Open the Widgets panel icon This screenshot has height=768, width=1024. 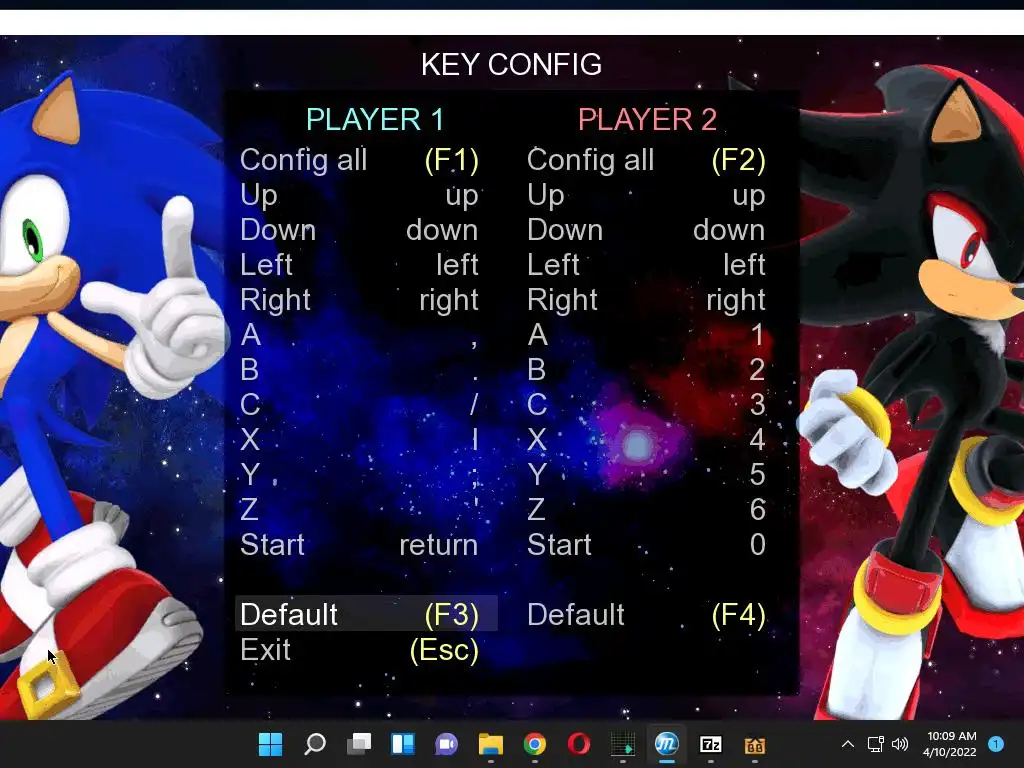(402, 744)
